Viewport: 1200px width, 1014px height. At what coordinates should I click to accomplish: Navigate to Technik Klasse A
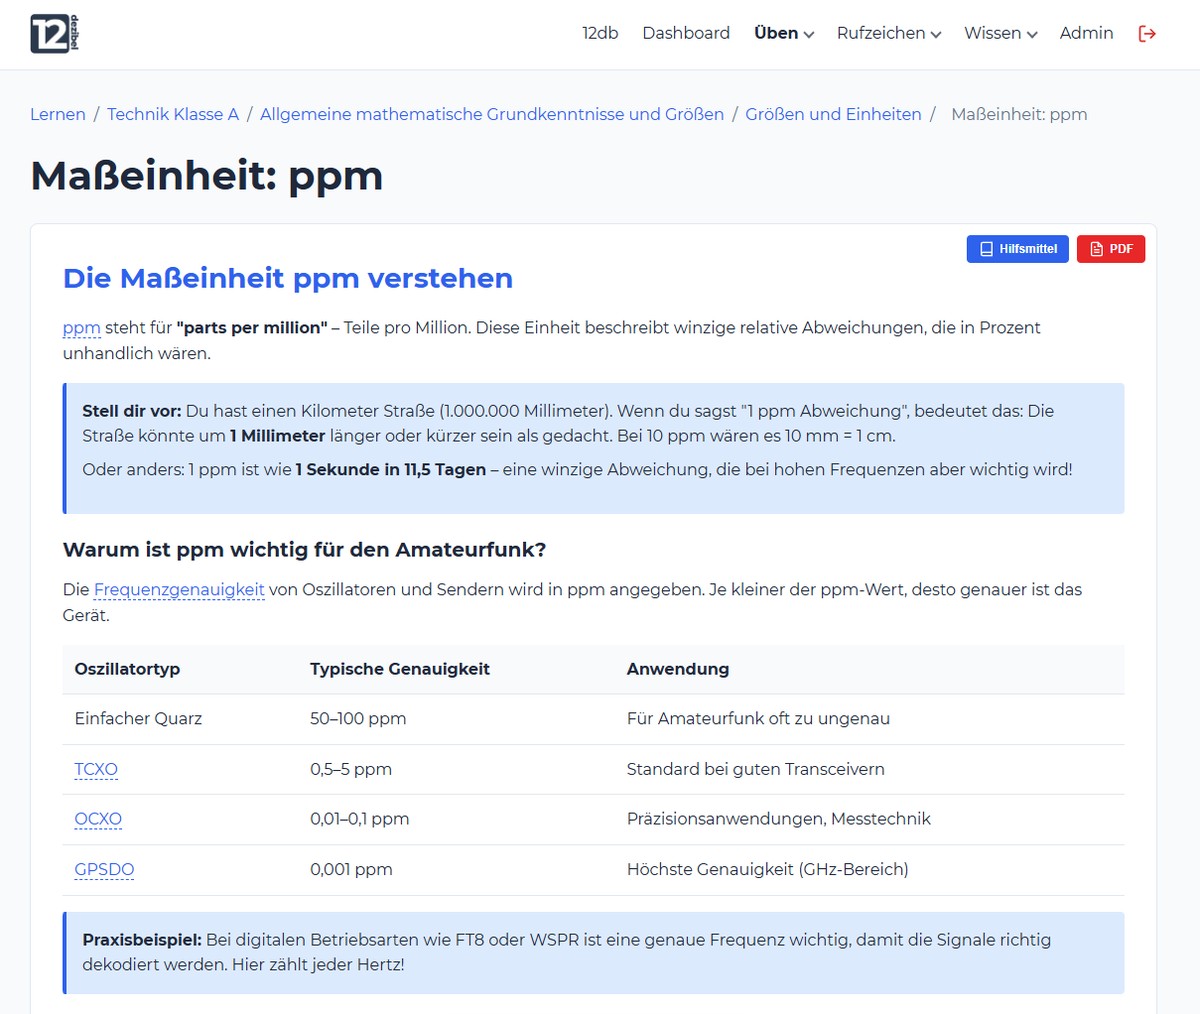172,114
